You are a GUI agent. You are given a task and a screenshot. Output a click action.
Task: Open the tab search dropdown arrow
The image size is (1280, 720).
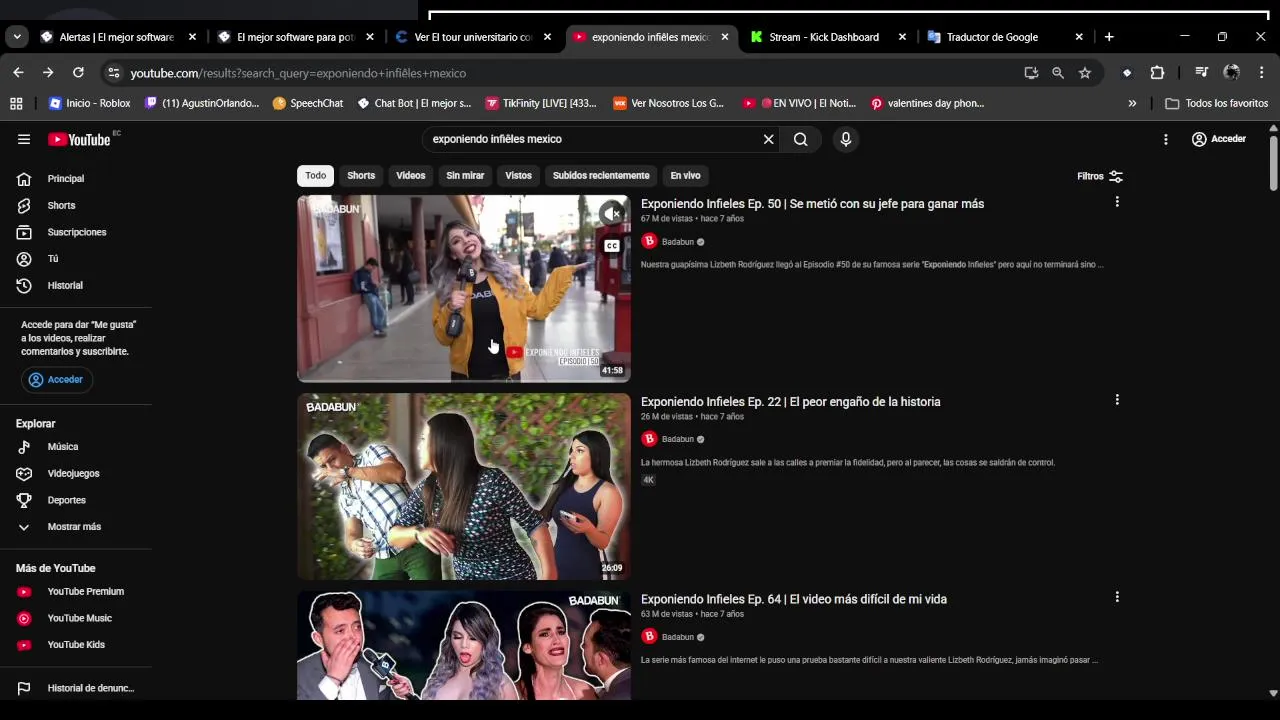pyautogui.click(x=17, y=37)
